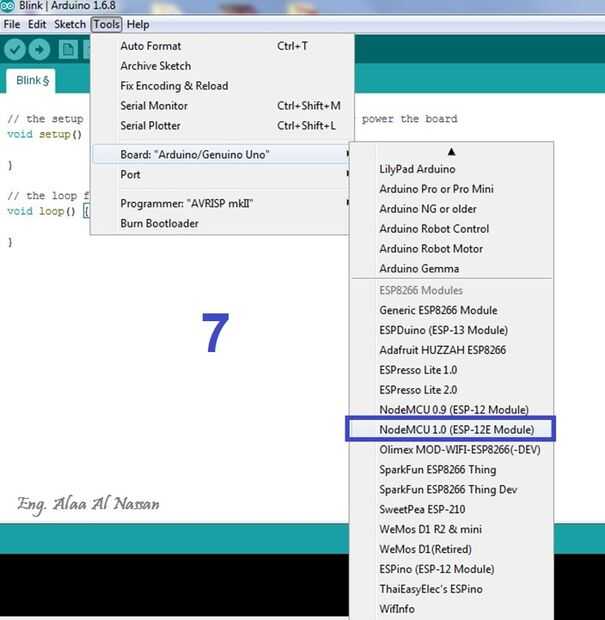Image resolution: width=605 pixels, height=620 pixels.
Task: Choose Burn Bootloader
Action: 222,223
